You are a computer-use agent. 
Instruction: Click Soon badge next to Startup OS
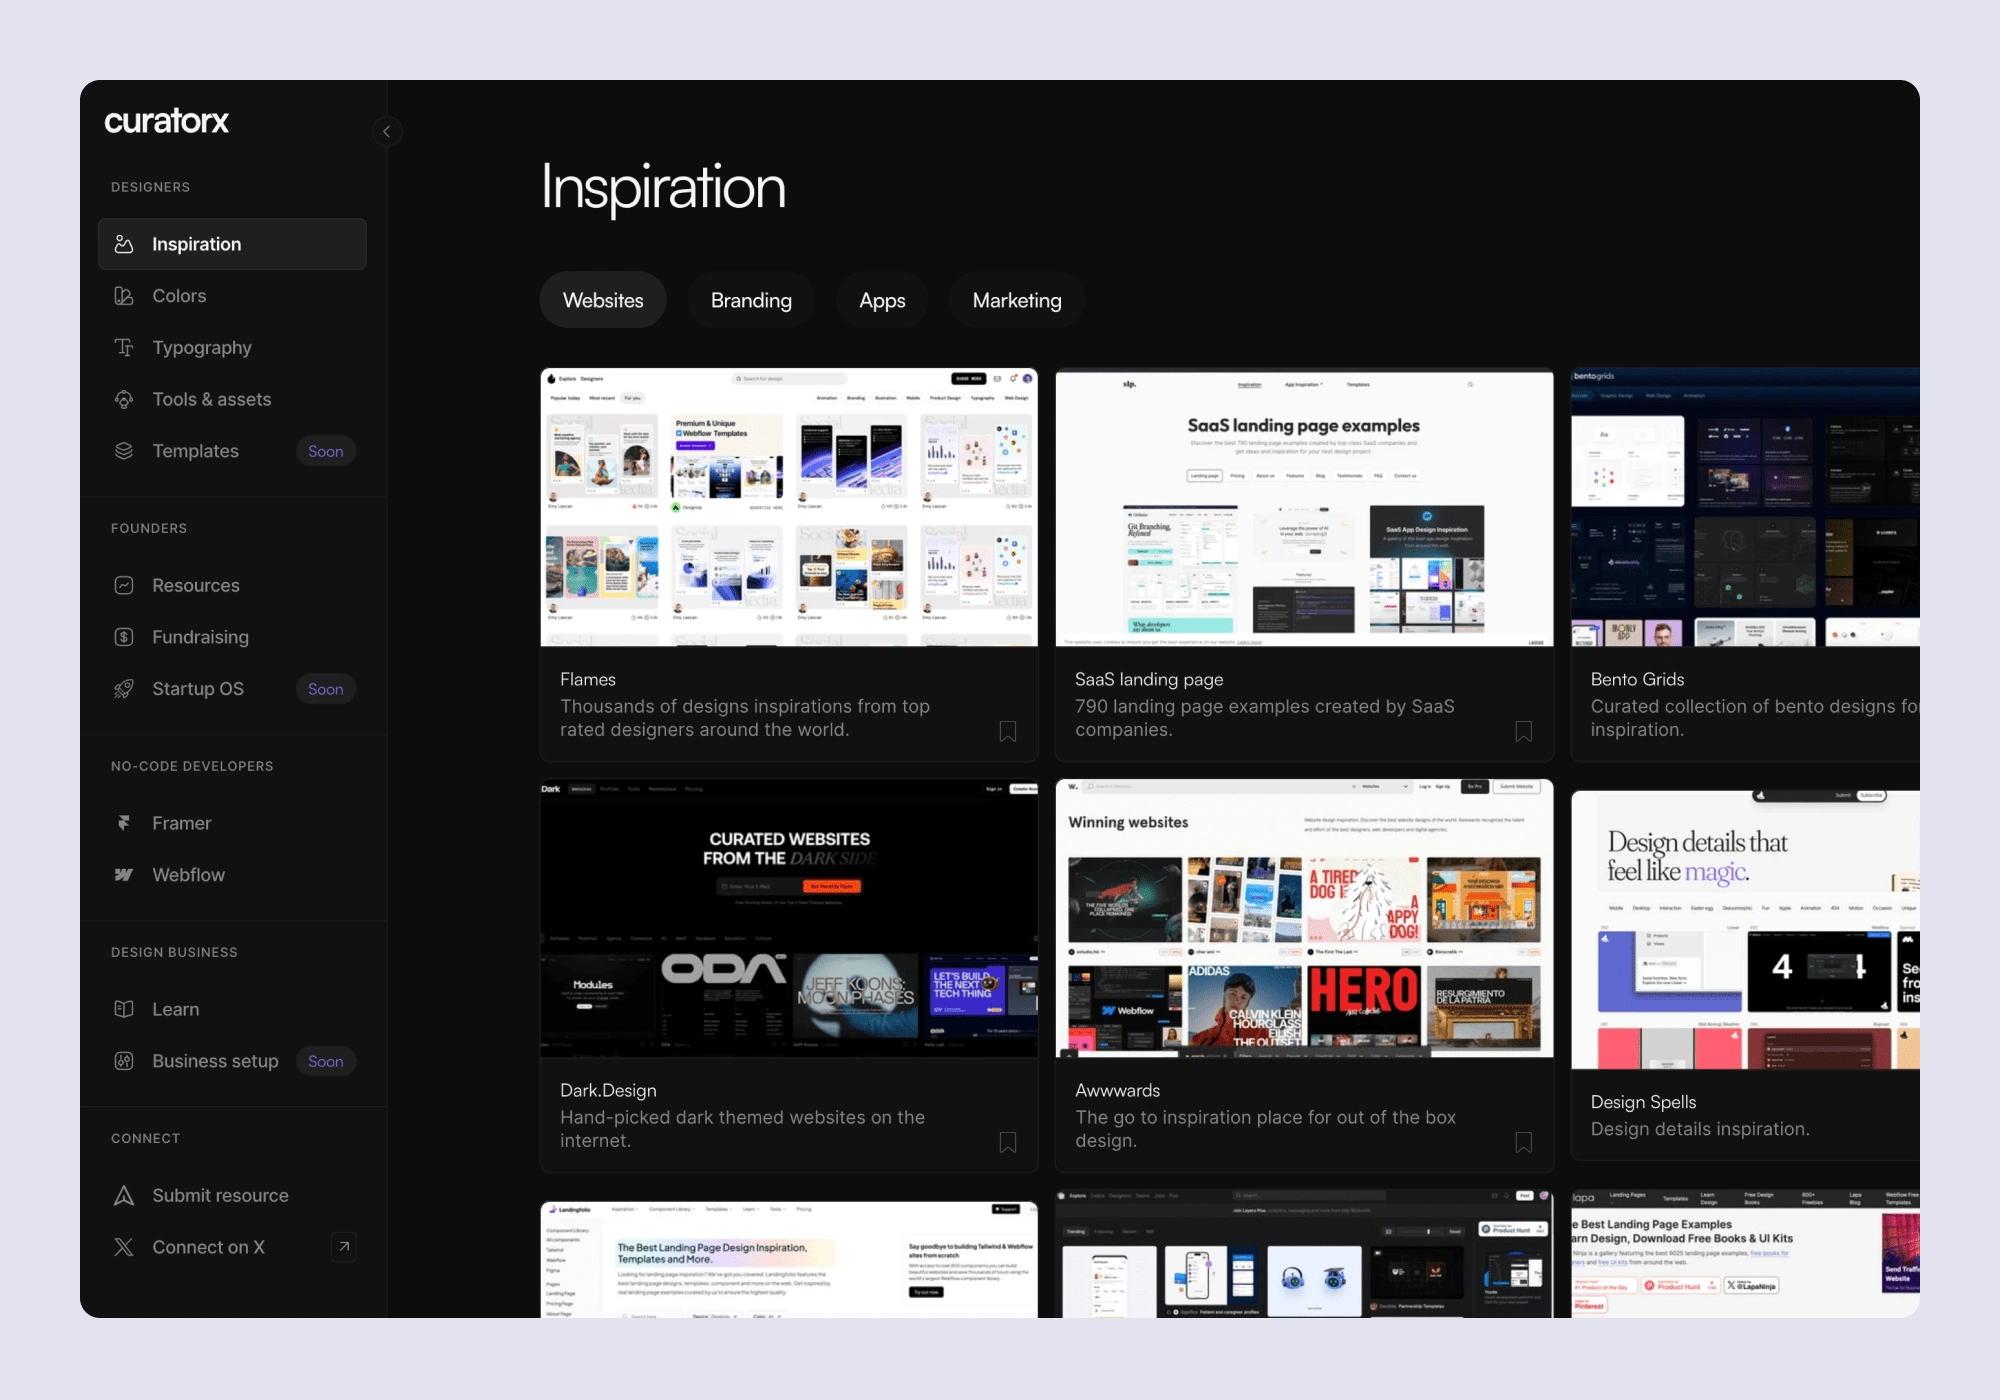click(326, 689)
